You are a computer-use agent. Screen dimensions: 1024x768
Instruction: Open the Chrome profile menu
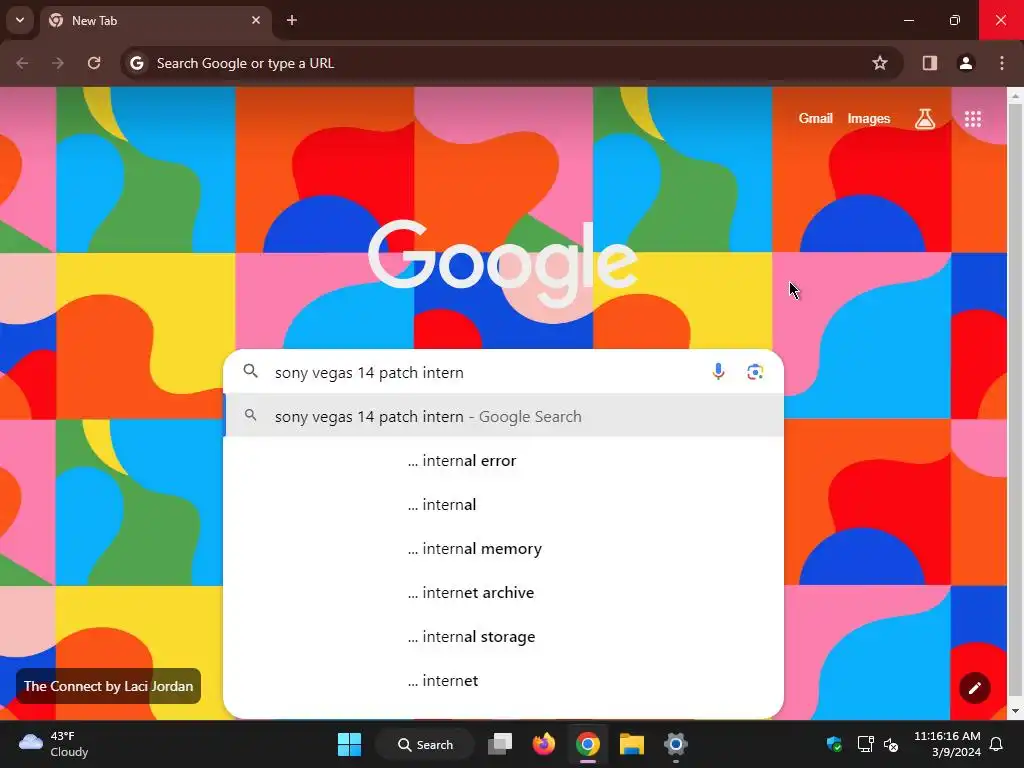tap(966, 63)
